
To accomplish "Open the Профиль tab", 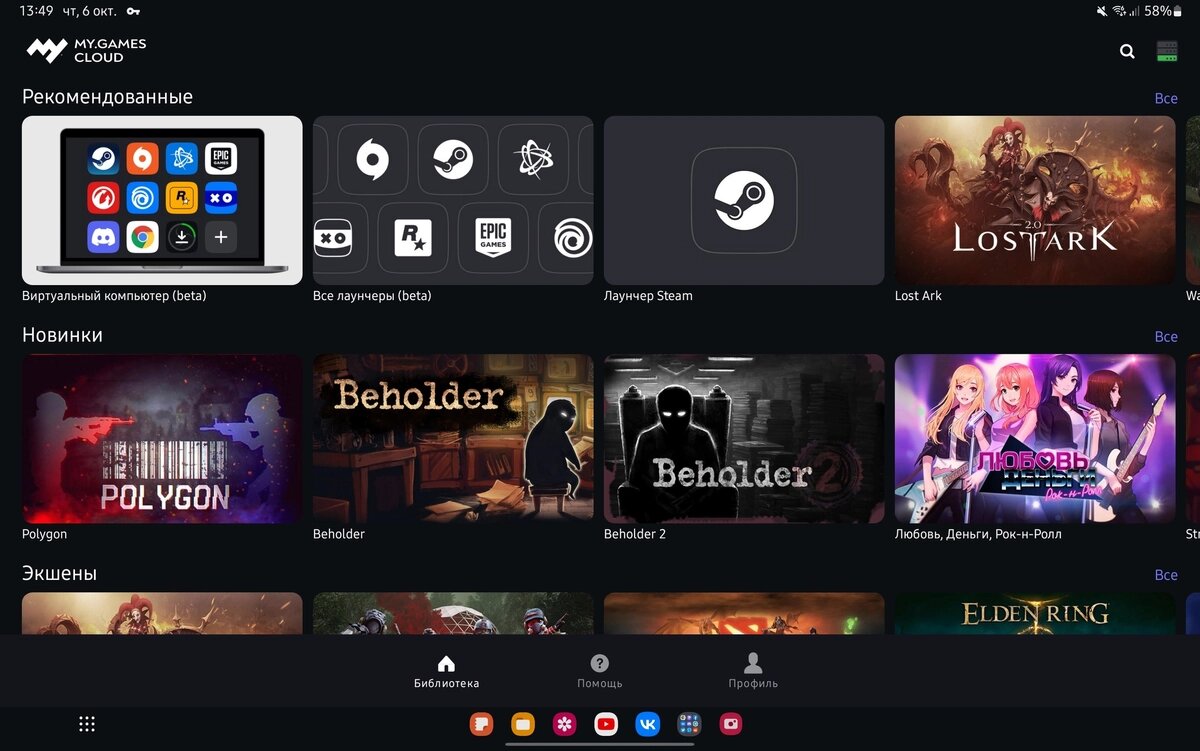I will pos(753,671).
